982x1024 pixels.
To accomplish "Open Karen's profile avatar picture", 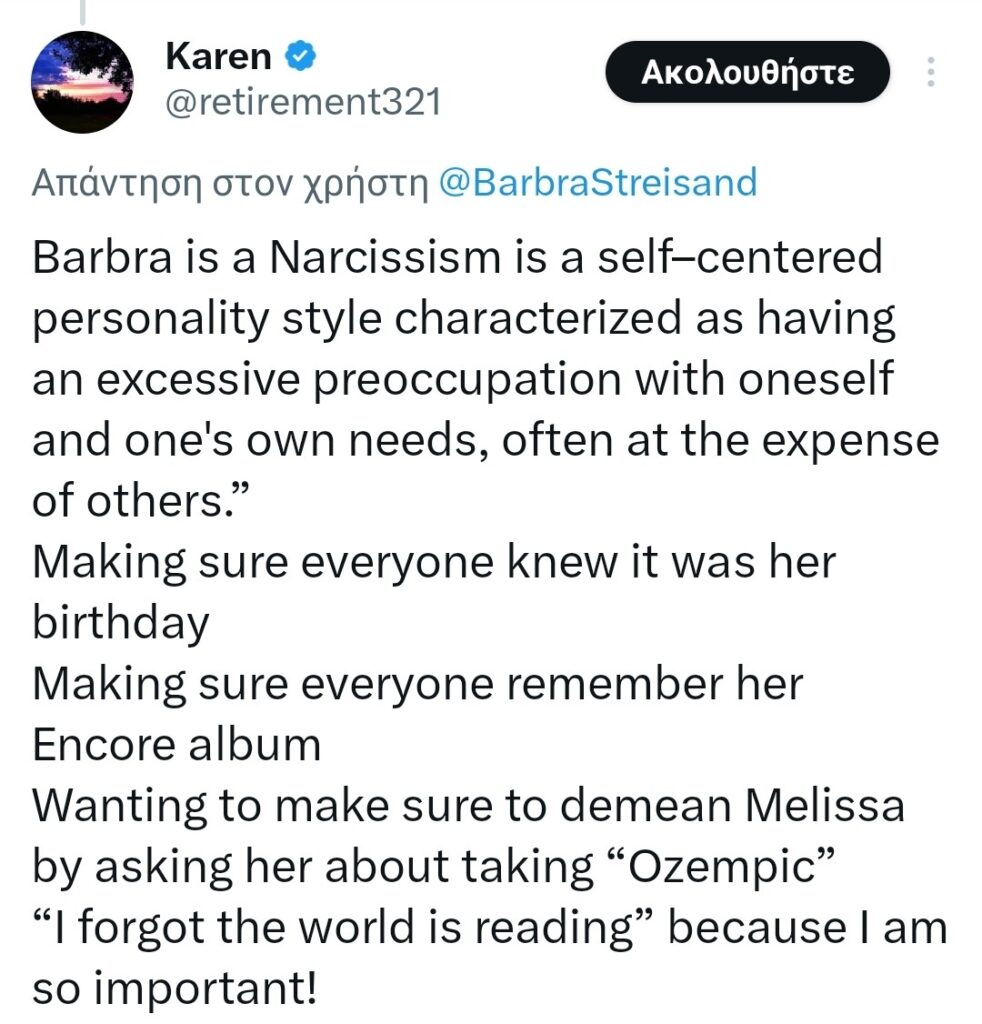I will click(x=83, y=82).
